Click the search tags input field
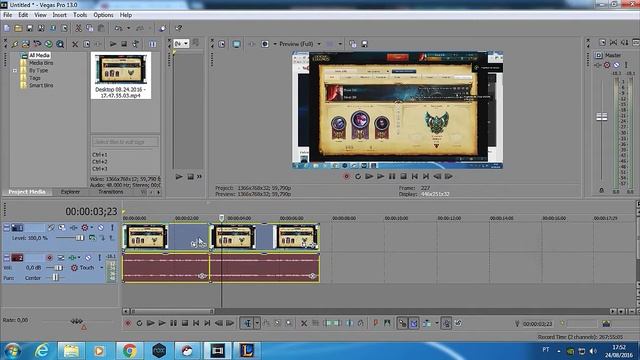Screen dimensions: 640x360 125,142
